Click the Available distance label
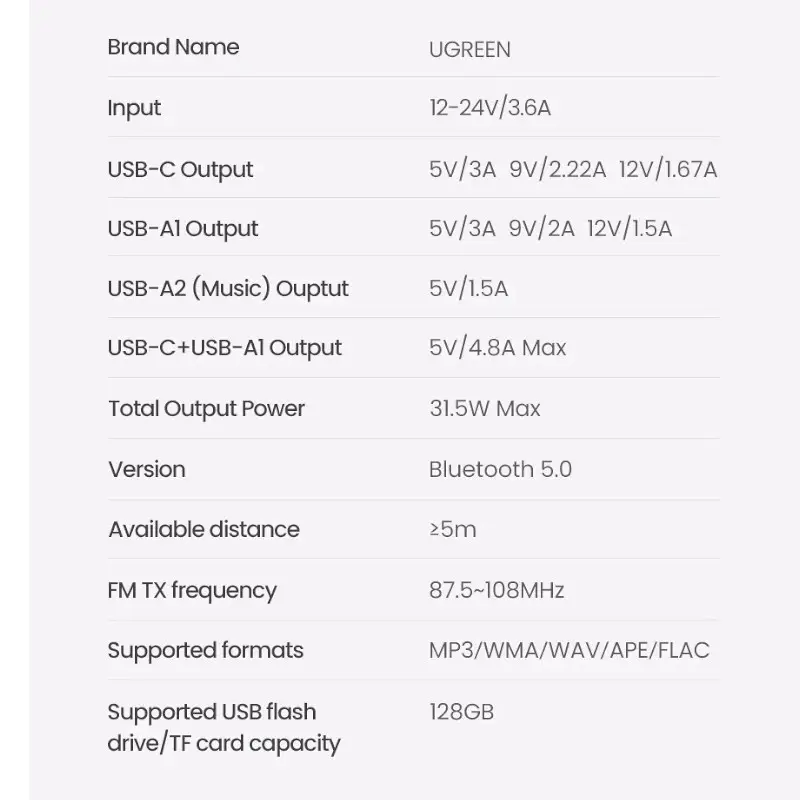This screenshot has width=800, height=800. click(204, 529)
